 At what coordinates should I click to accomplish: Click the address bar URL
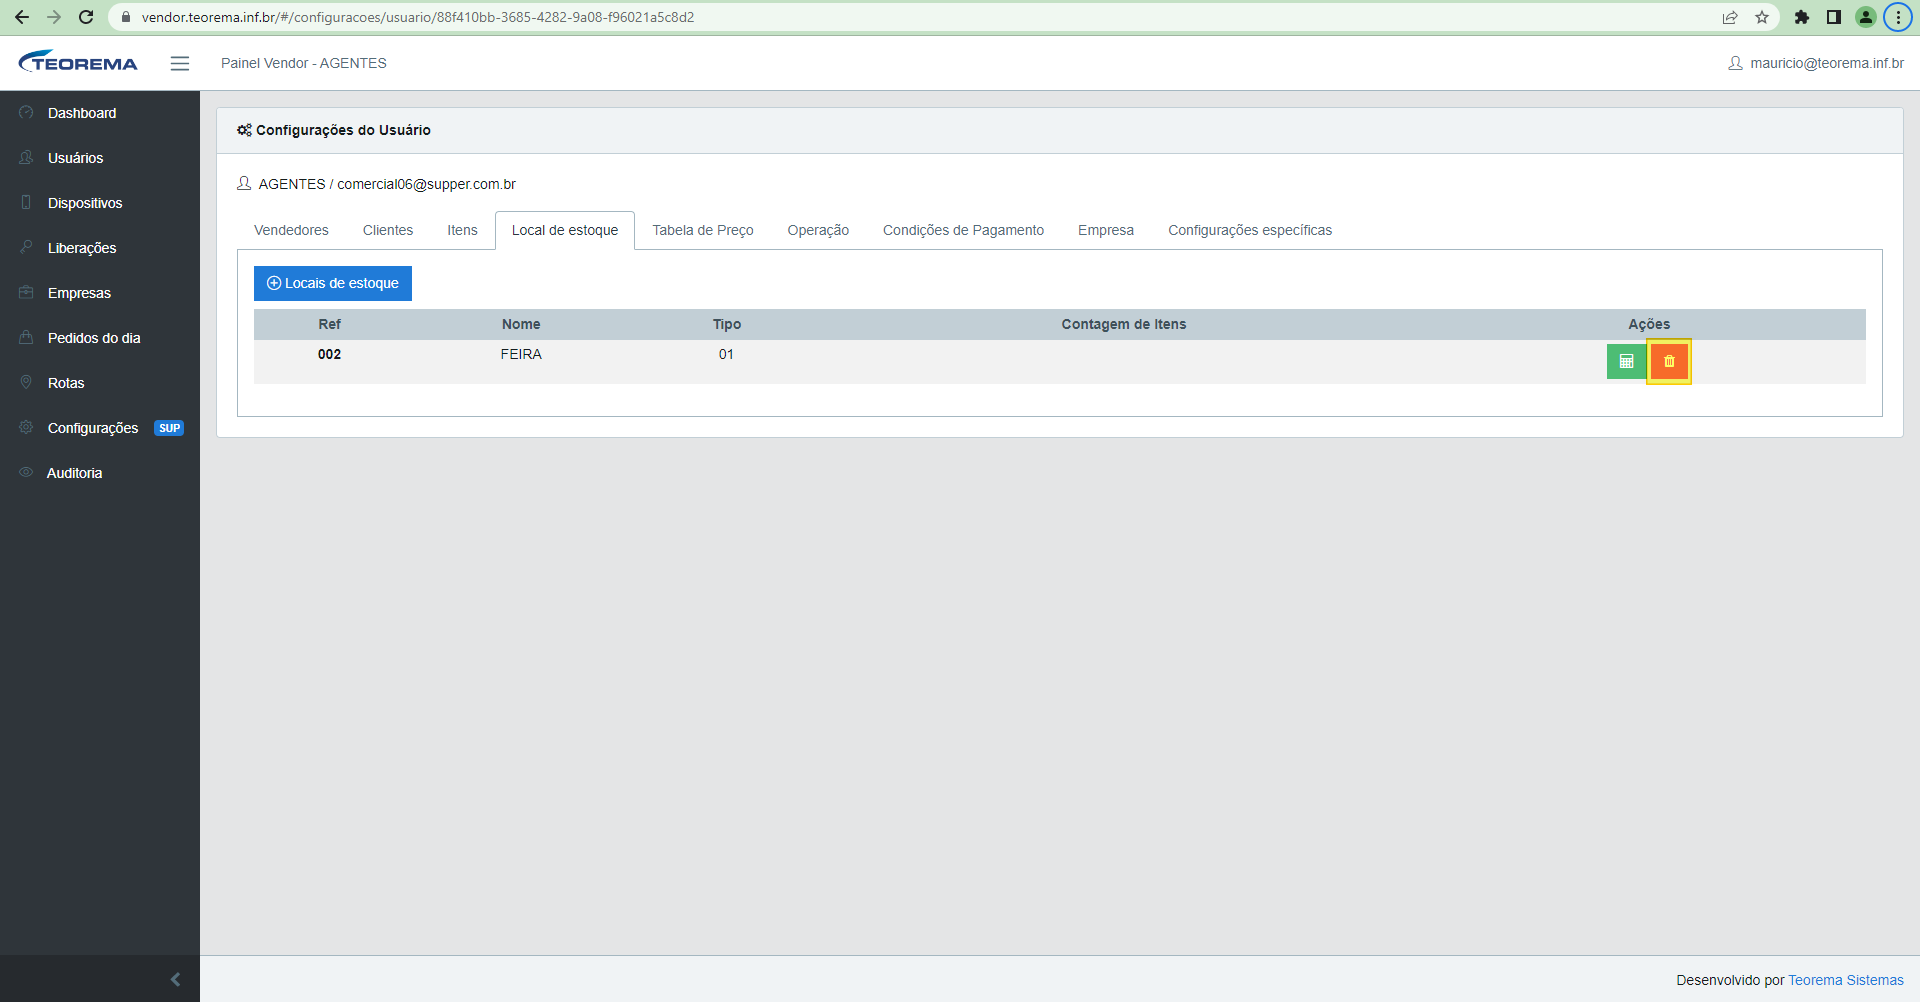(x=417, y=17)
